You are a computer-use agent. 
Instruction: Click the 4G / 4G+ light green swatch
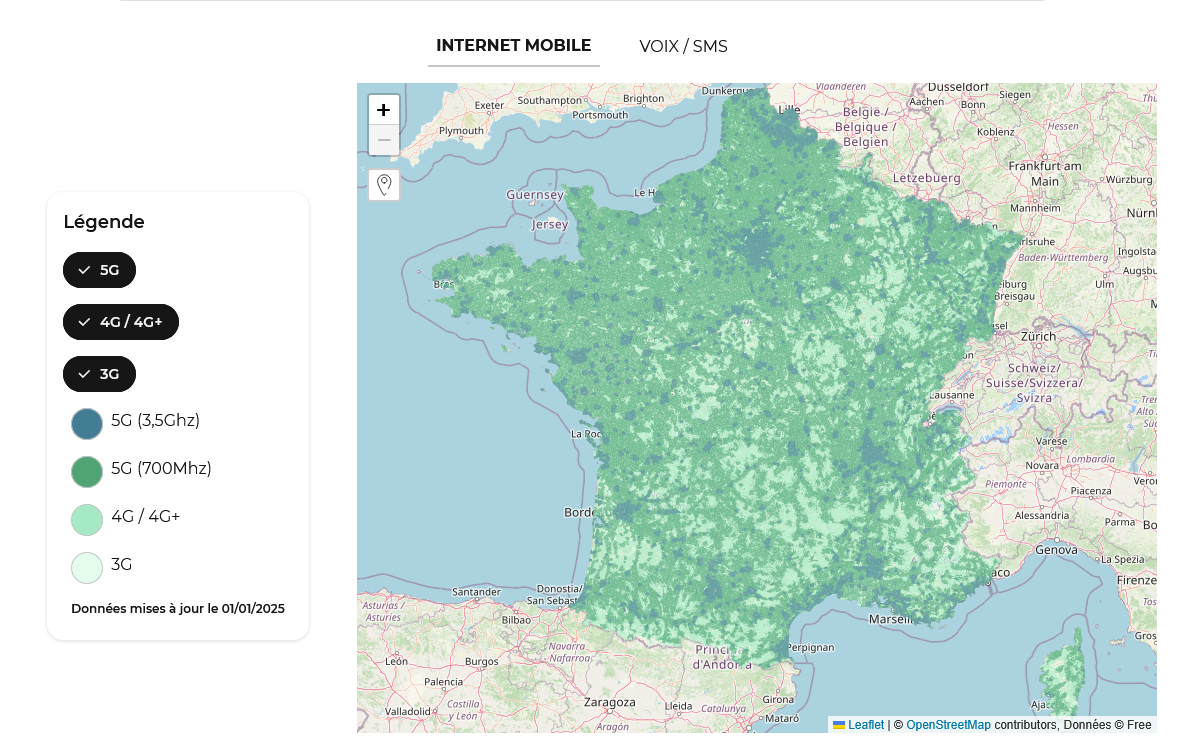pos(87,520)
